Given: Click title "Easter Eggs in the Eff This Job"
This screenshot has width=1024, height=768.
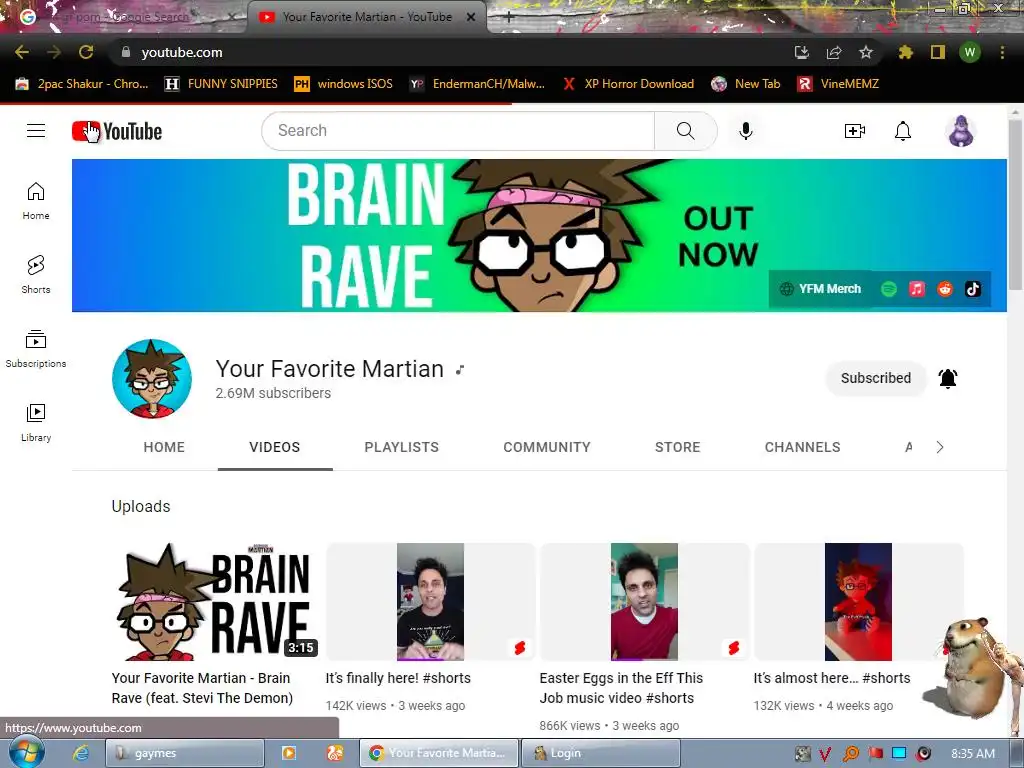Looking at the screenshot, I should [x=621, y=688].
